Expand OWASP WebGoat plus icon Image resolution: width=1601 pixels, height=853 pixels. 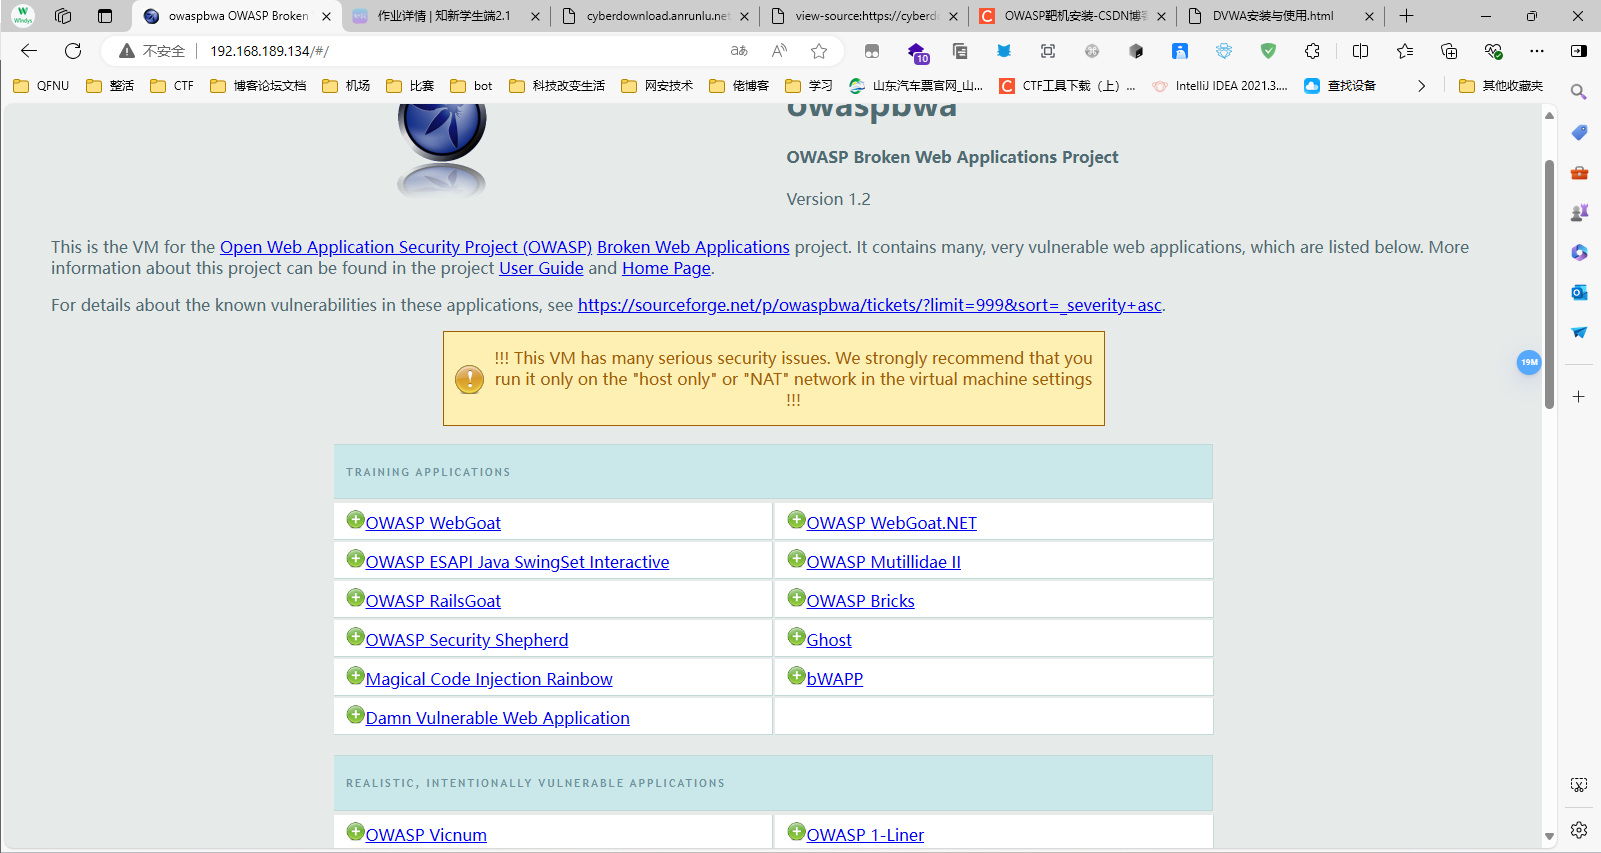tap(355, 520)
